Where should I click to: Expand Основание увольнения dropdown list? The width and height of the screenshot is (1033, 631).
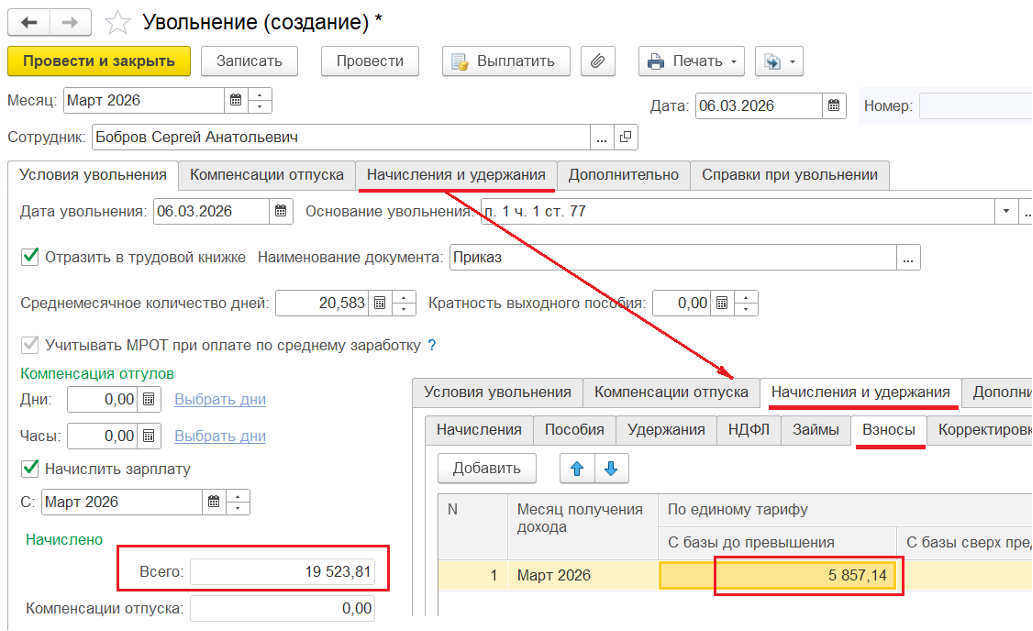1005,211
